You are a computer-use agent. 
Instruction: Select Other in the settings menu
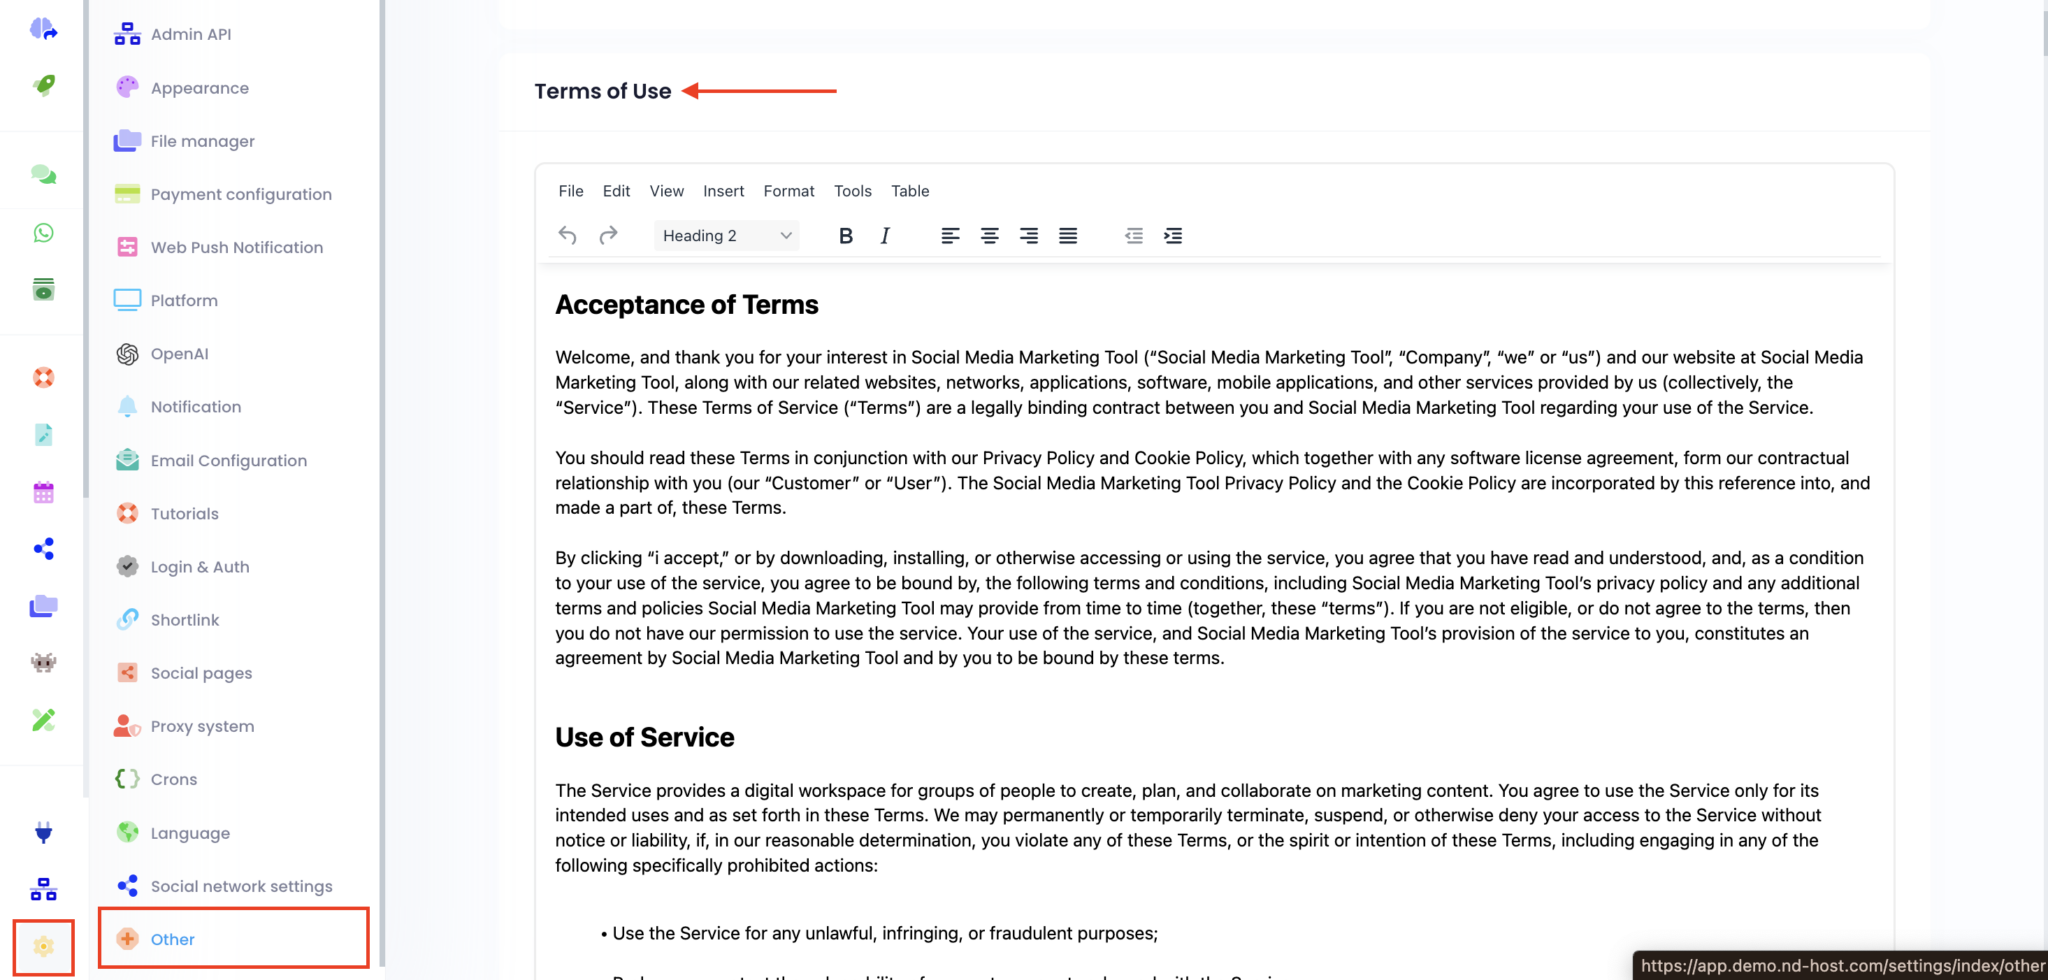pyautogui.click(x=235, y=939)
